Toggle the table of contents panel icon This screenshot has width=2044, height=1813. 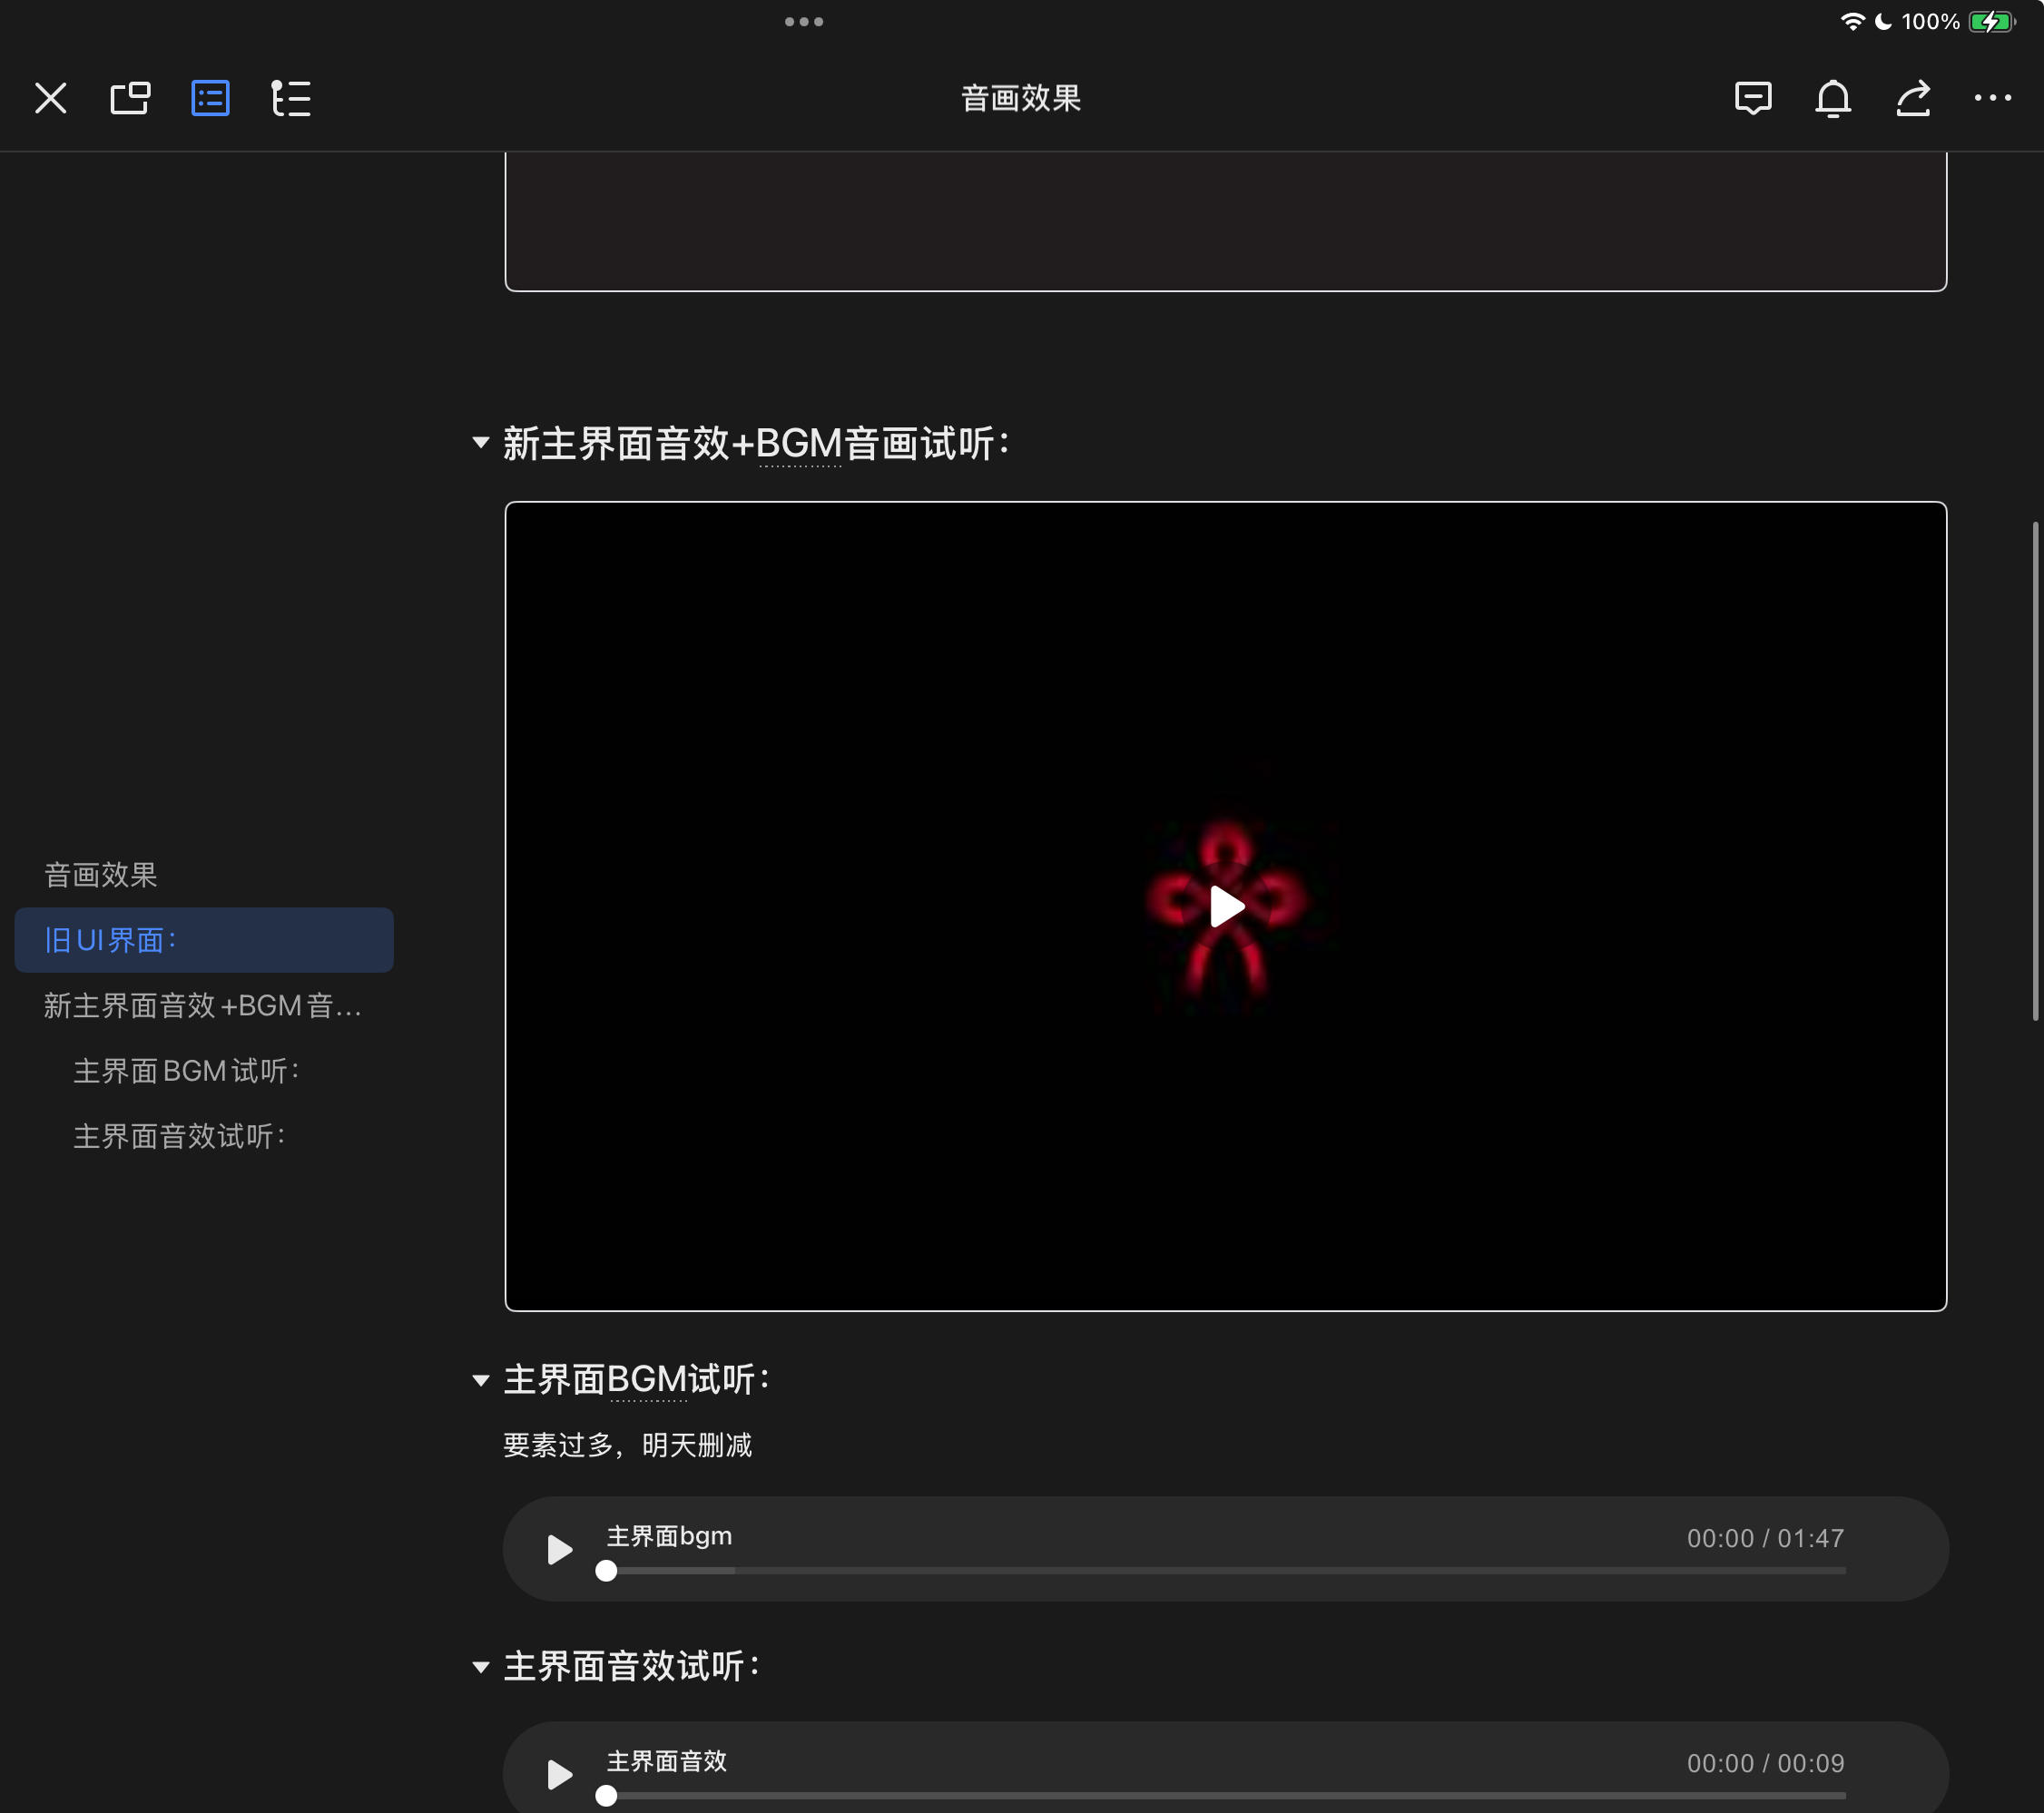(x=210, y=98)
